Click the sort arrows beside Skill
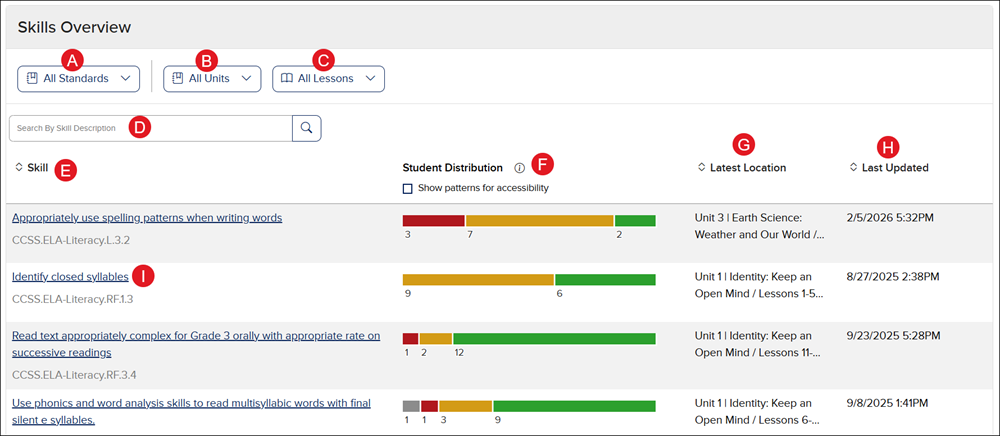The image size is (1000, 436). click(x=19, y=167)
